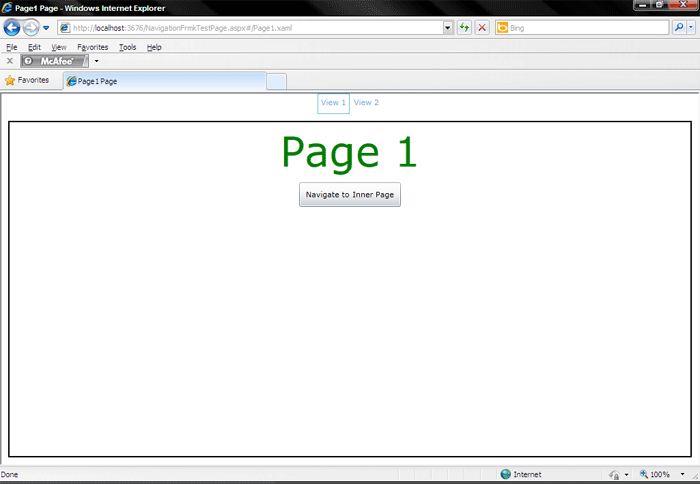This screenshot has width=700, height=484.
Task: Click the status bar privacy lock icon
Action: point(614,475)
